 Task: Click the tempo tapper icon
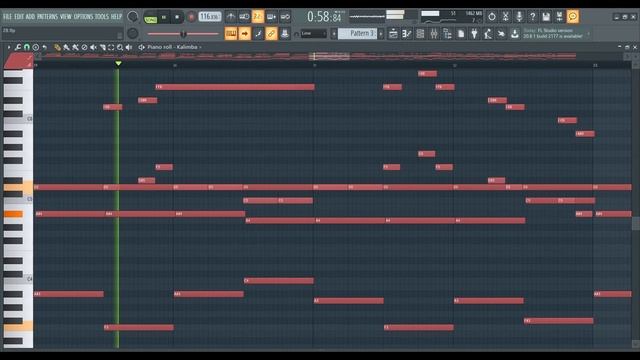(x=488, y=33)
